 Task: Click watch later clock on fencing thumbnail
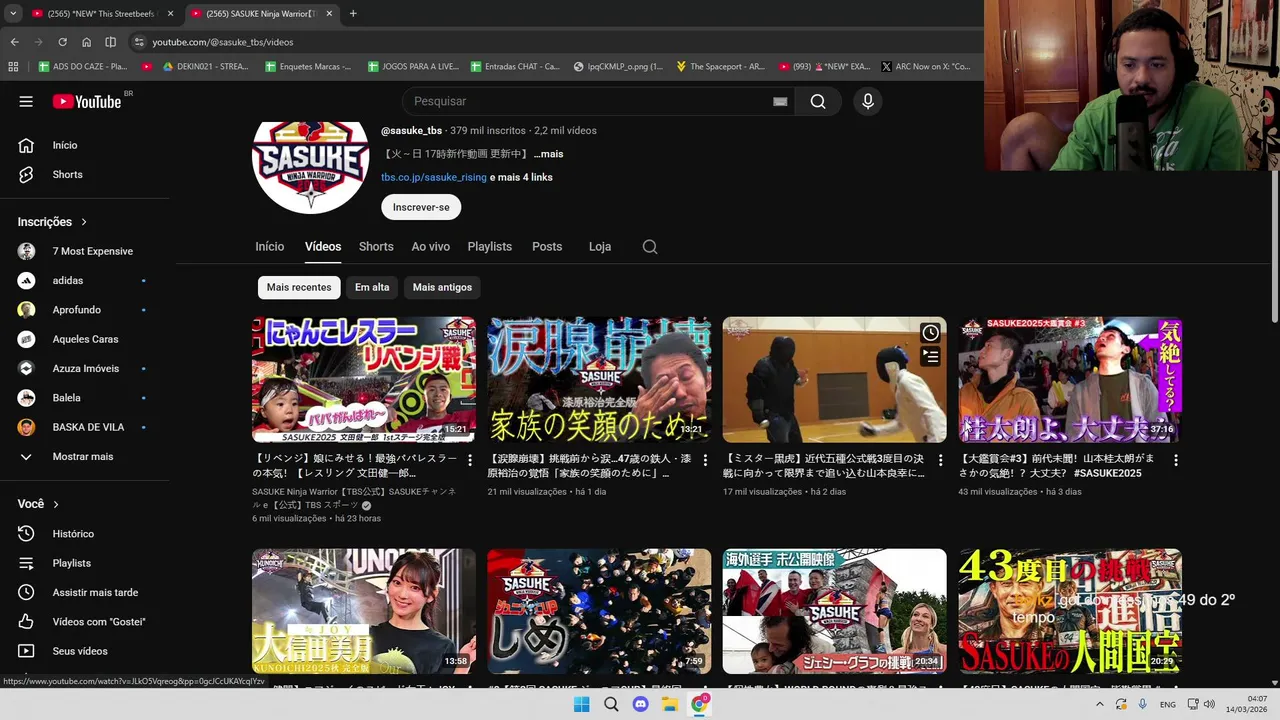click(x=930, y=333)
